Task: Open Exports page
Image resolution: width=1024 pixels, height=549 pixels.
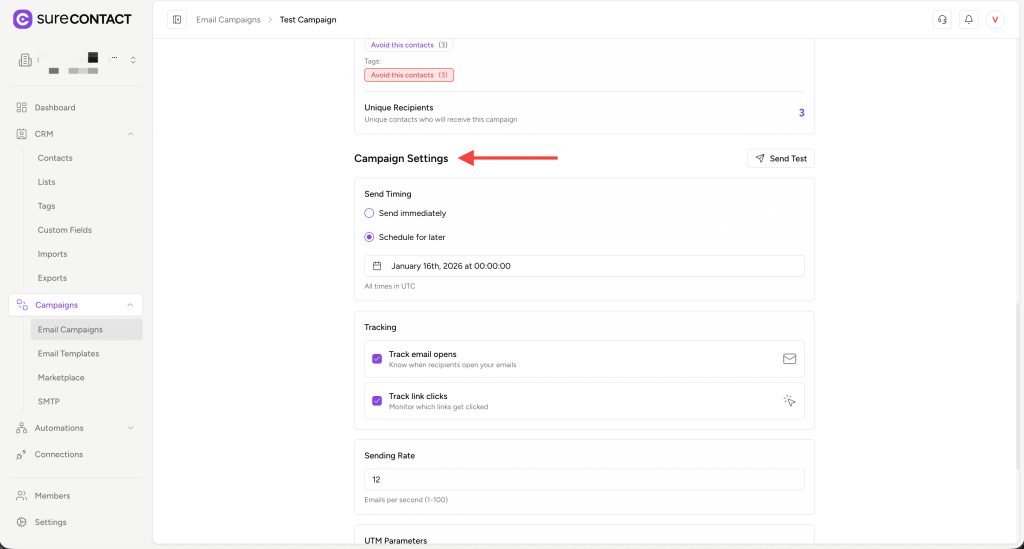Action: click(x=52, y=278)
